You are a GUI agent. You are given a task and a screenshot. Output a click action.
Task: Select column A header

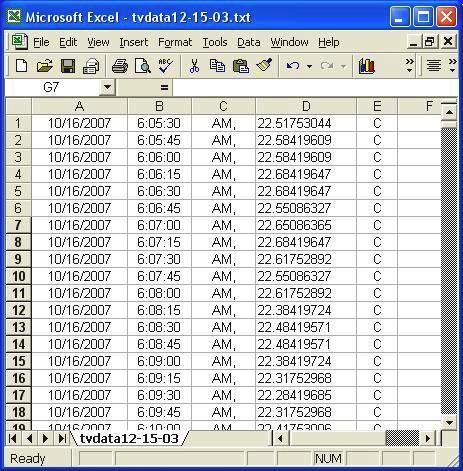point(79,106)
